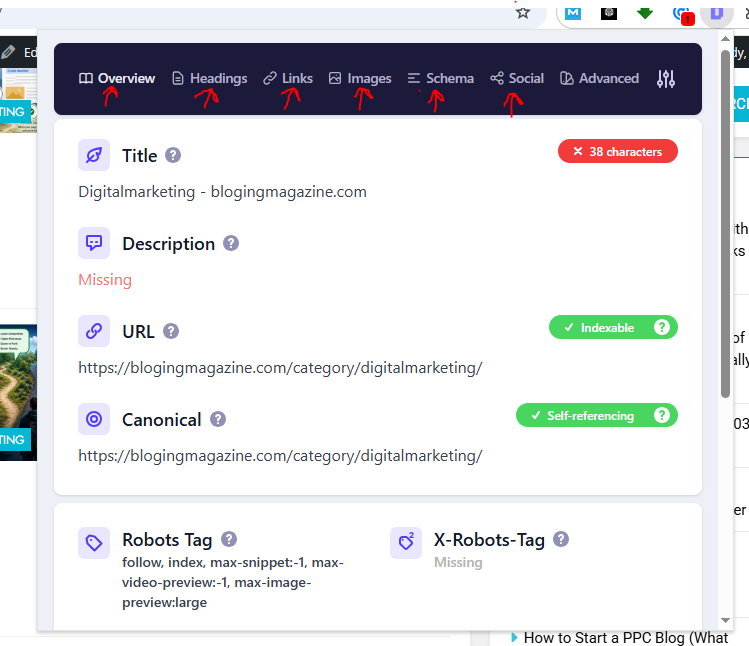The image size is (749, 646).
Task: Click the Self-referencing badge
Action: (x=597, y=415)
